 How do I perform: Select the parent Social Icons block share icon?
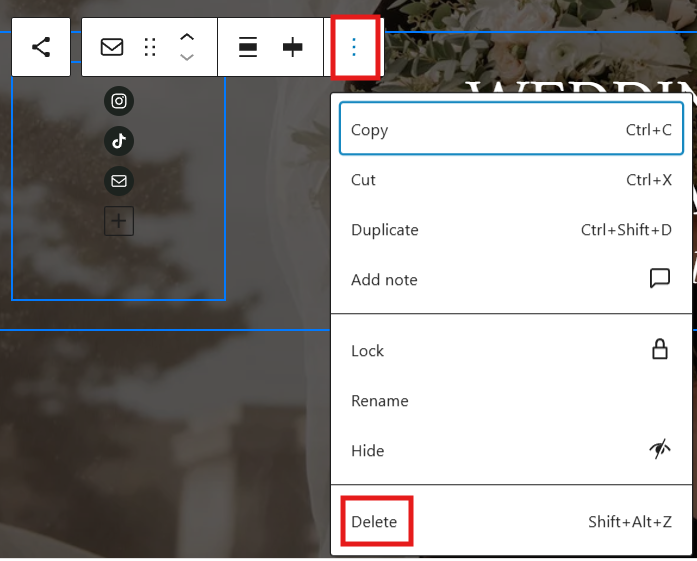(41, 47)
